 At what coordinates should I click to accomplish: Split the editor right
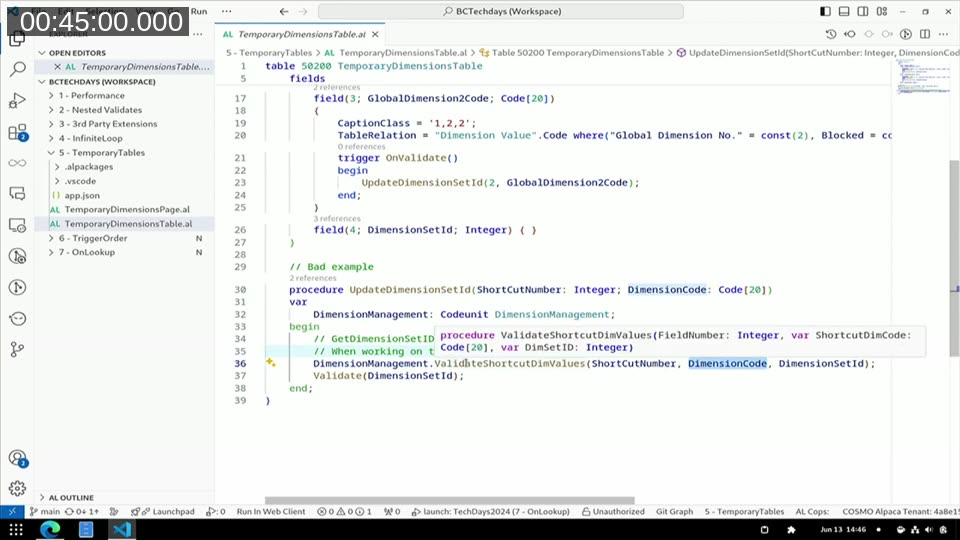pyautogui.click(x=925, y=34)
